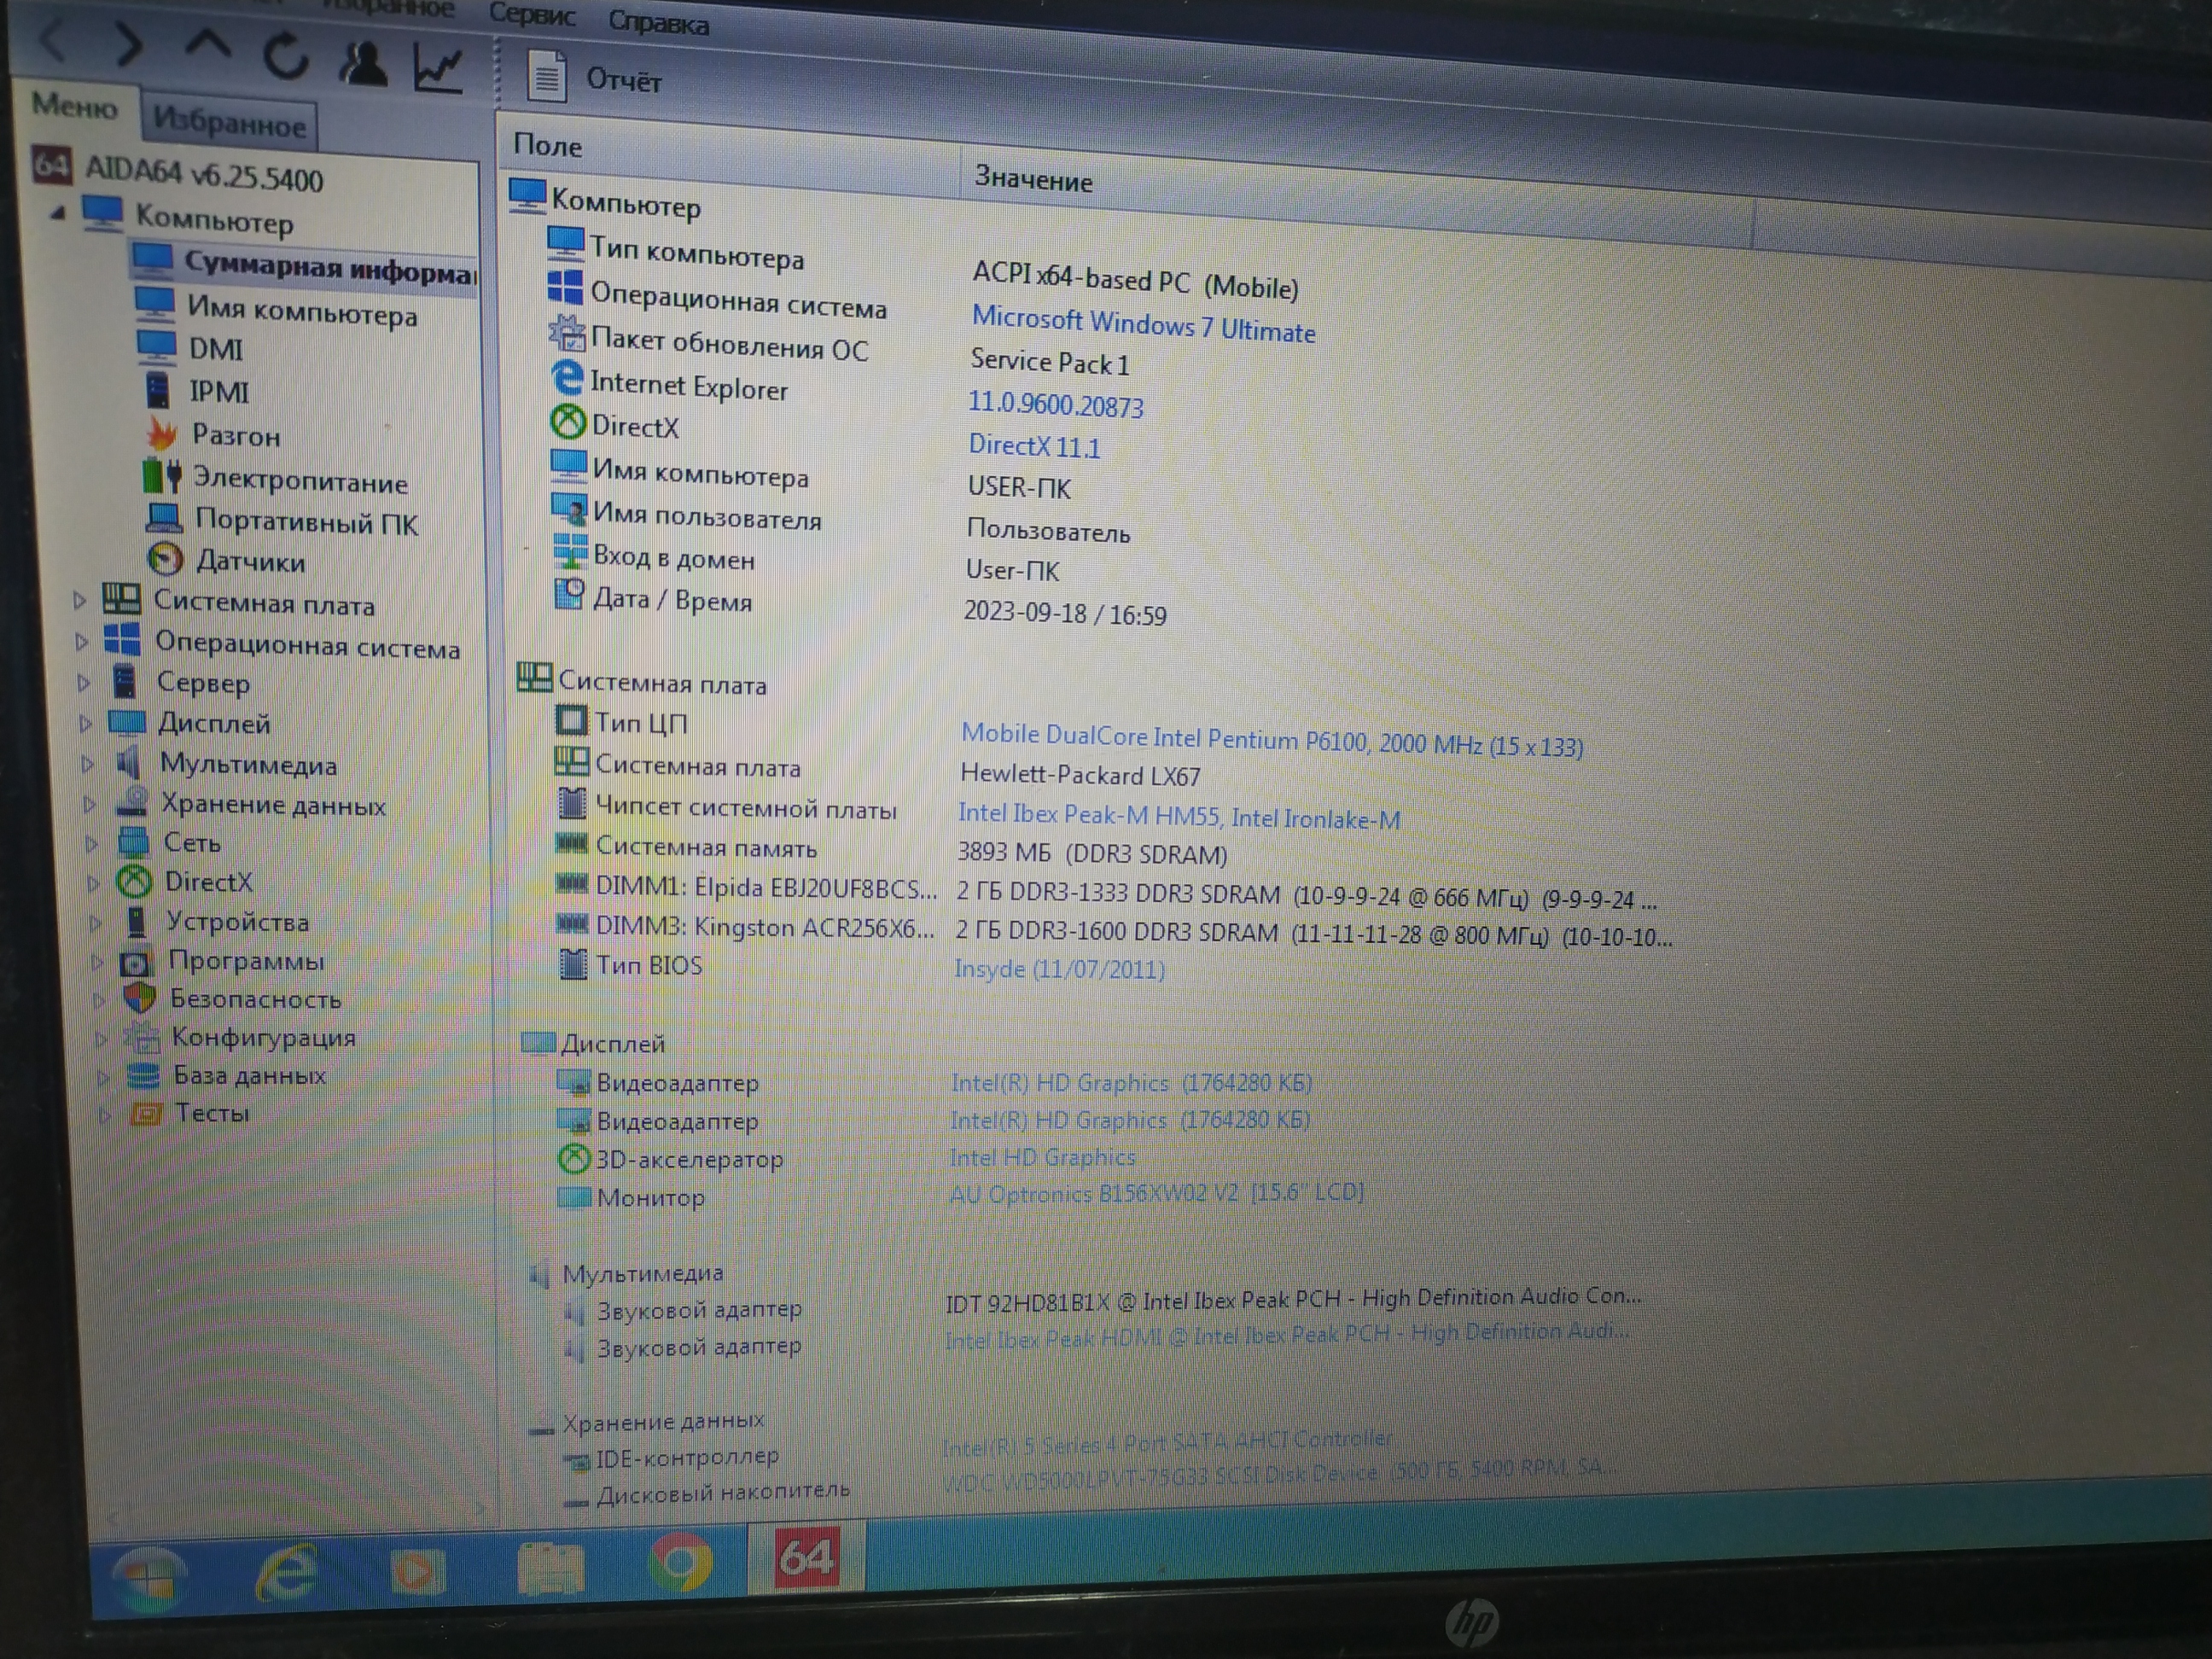
Task: Click the DirectX 11.1 link
Action: 1034,446
